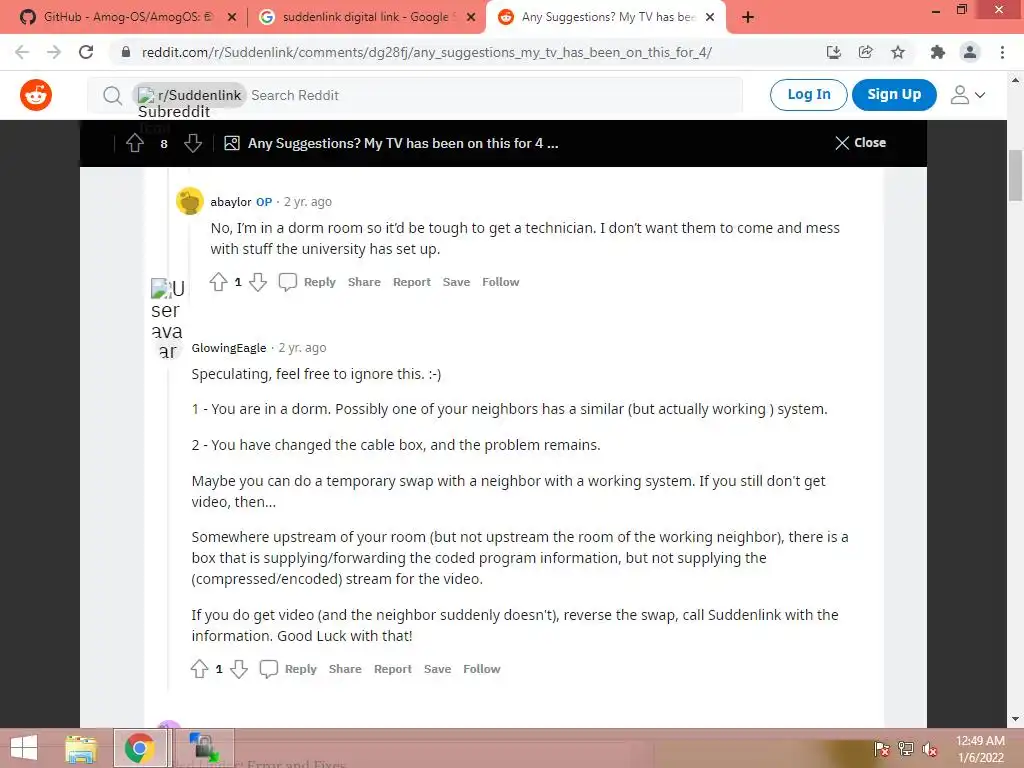Reload the page with the refresh icon

(x=86, y=52)
